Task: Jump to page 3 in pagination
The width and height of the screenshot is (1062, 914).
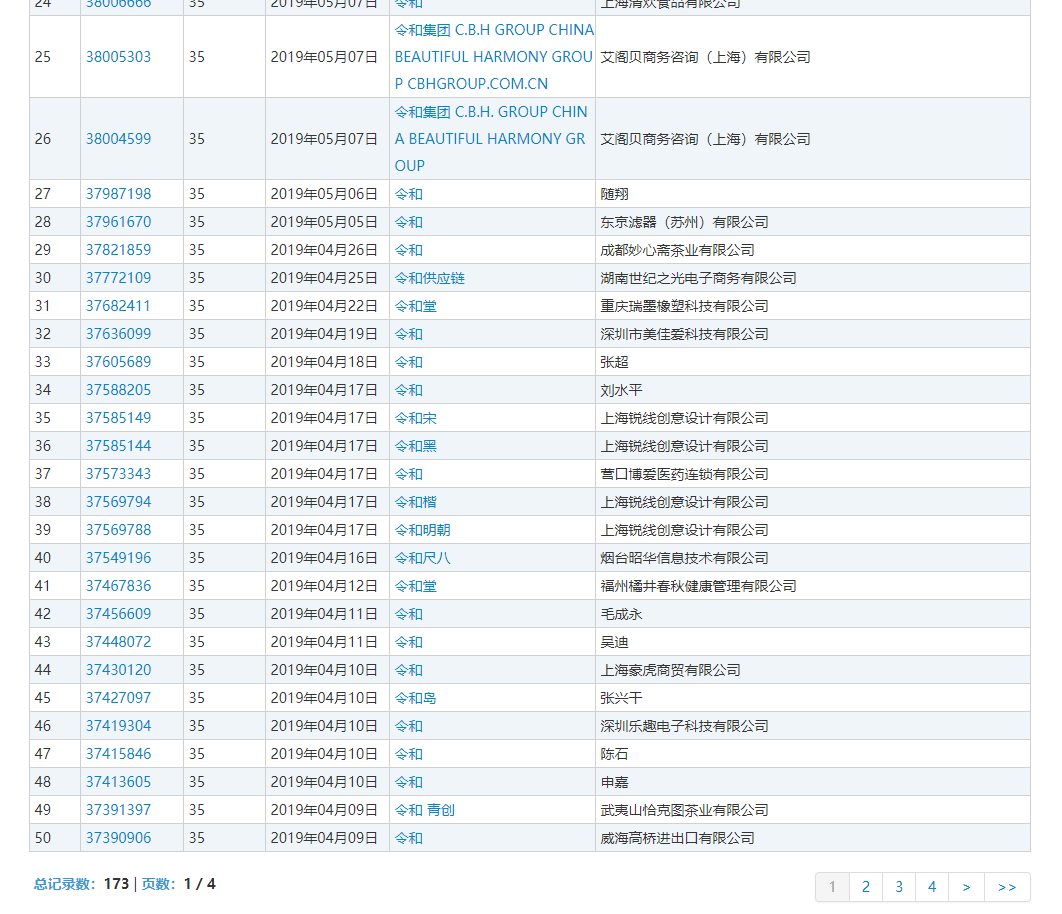Action: (899, 887)
